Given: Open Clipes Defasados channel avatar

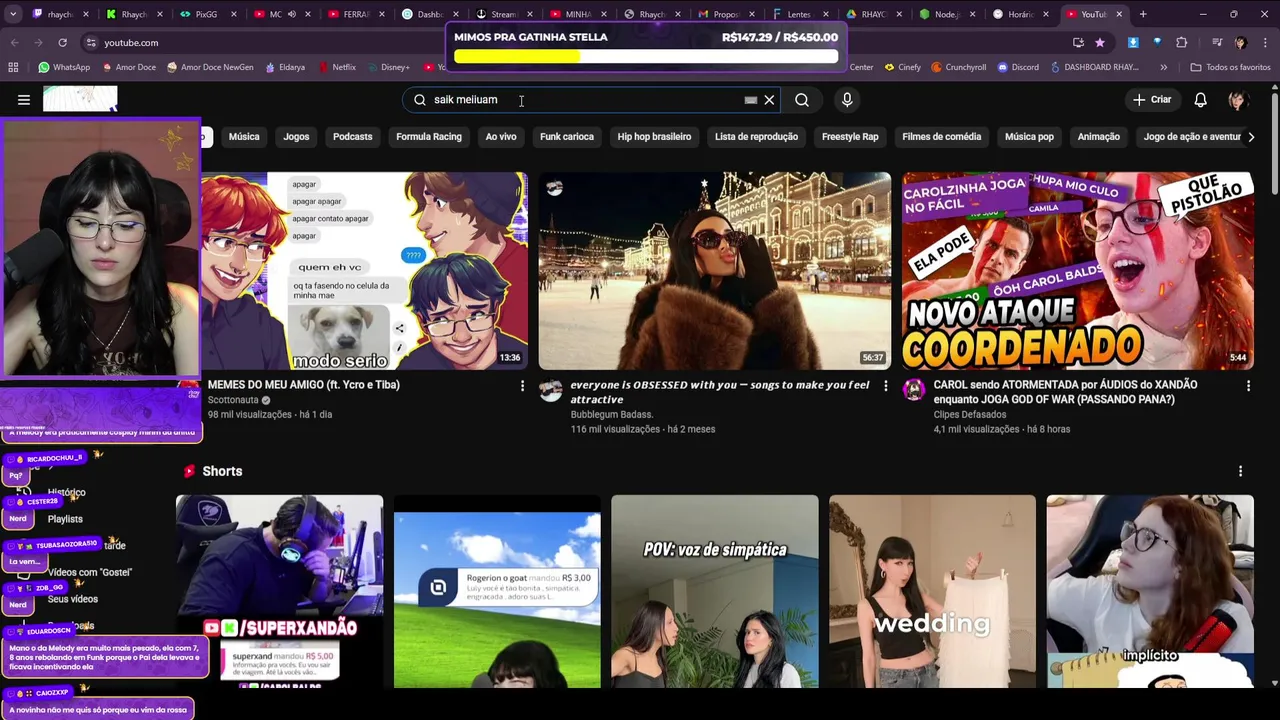Looking at the screenshot, I should click(x=914, y=390).
